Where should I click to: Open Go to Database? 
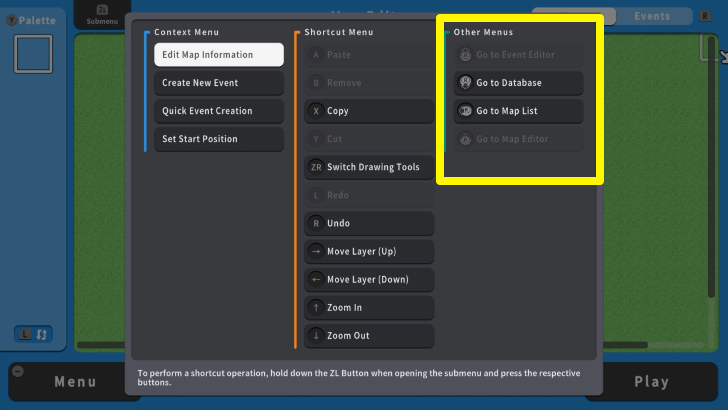click(x=519, y=83)
